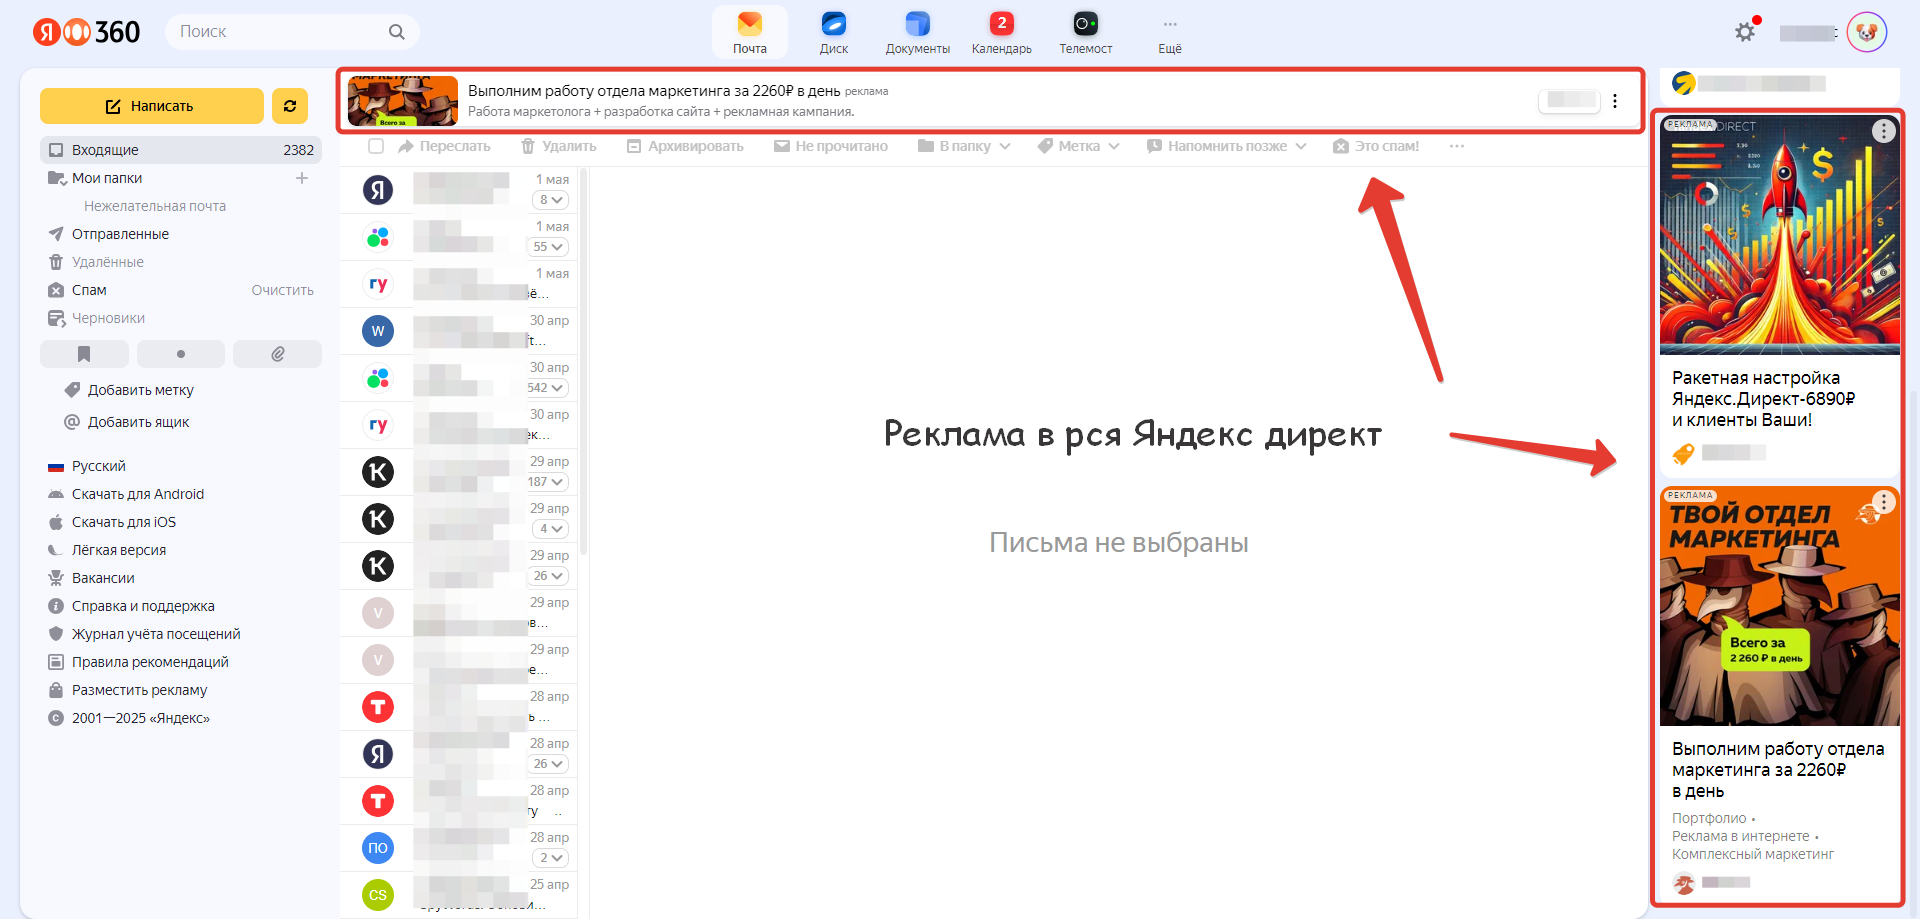Click Портфолио link in ad
This screenshot has height=919, width=1920.
(1709, 818)
